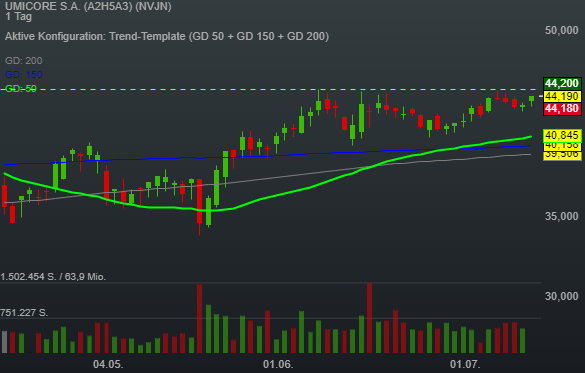Select the green 40,845 GD 50 value tag

coord(562,135)
